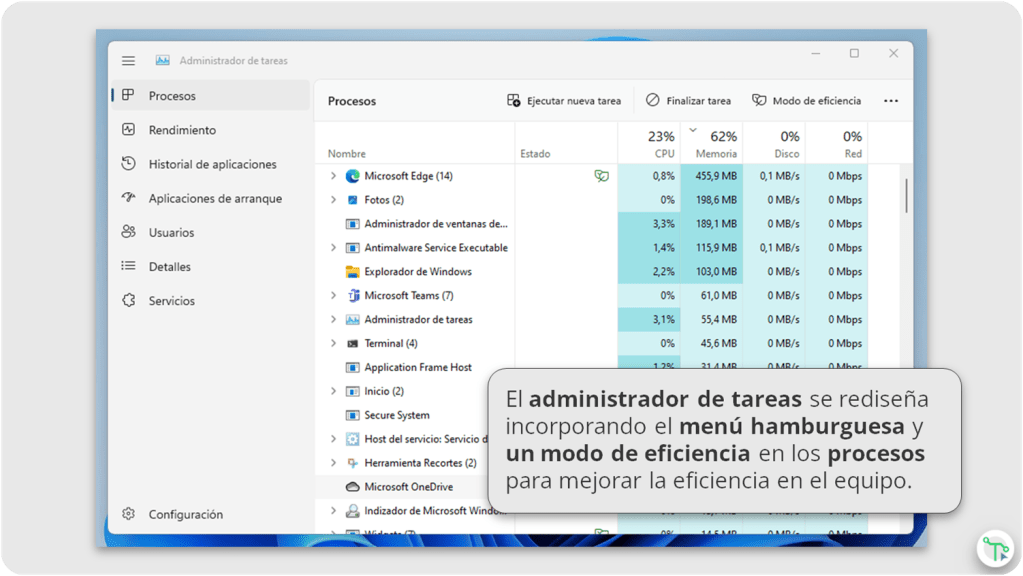Image resolution: width=1023 pixels, height=576 pixels.
Task: Expand the Terminal (4) process group
Action: [x=334, y=343]
